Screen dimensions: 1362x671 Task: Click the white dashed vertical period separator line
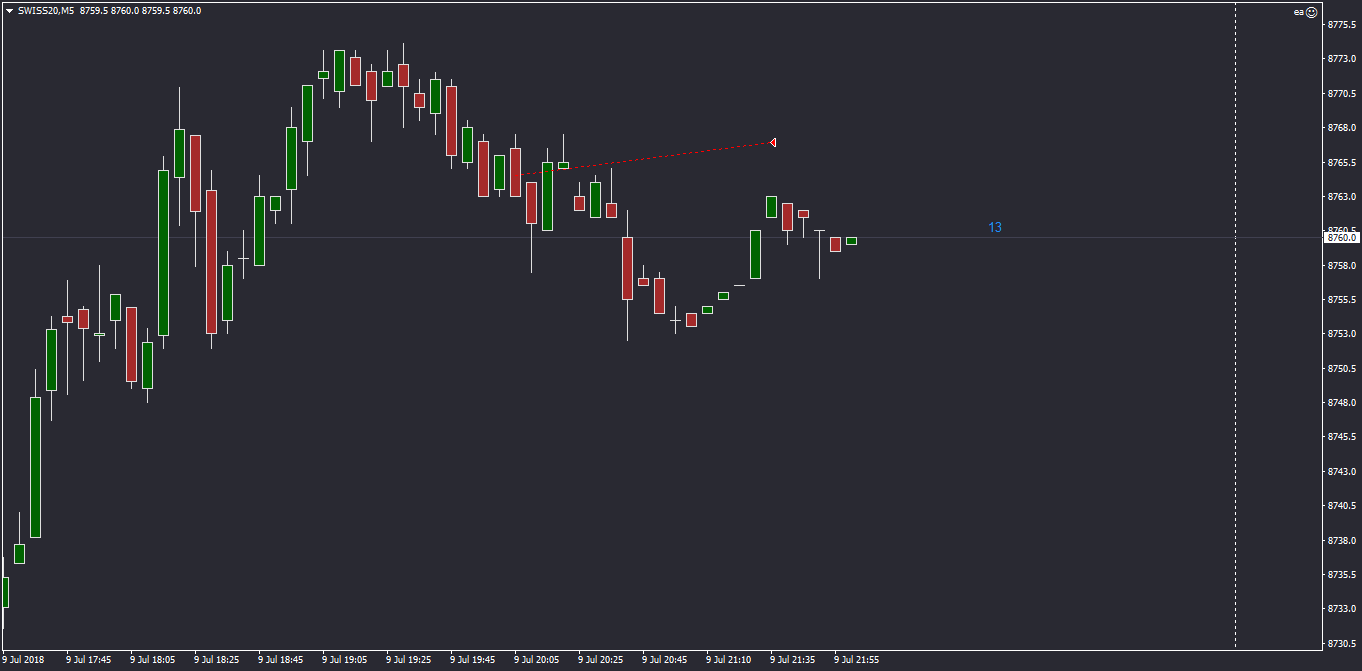1236,325
